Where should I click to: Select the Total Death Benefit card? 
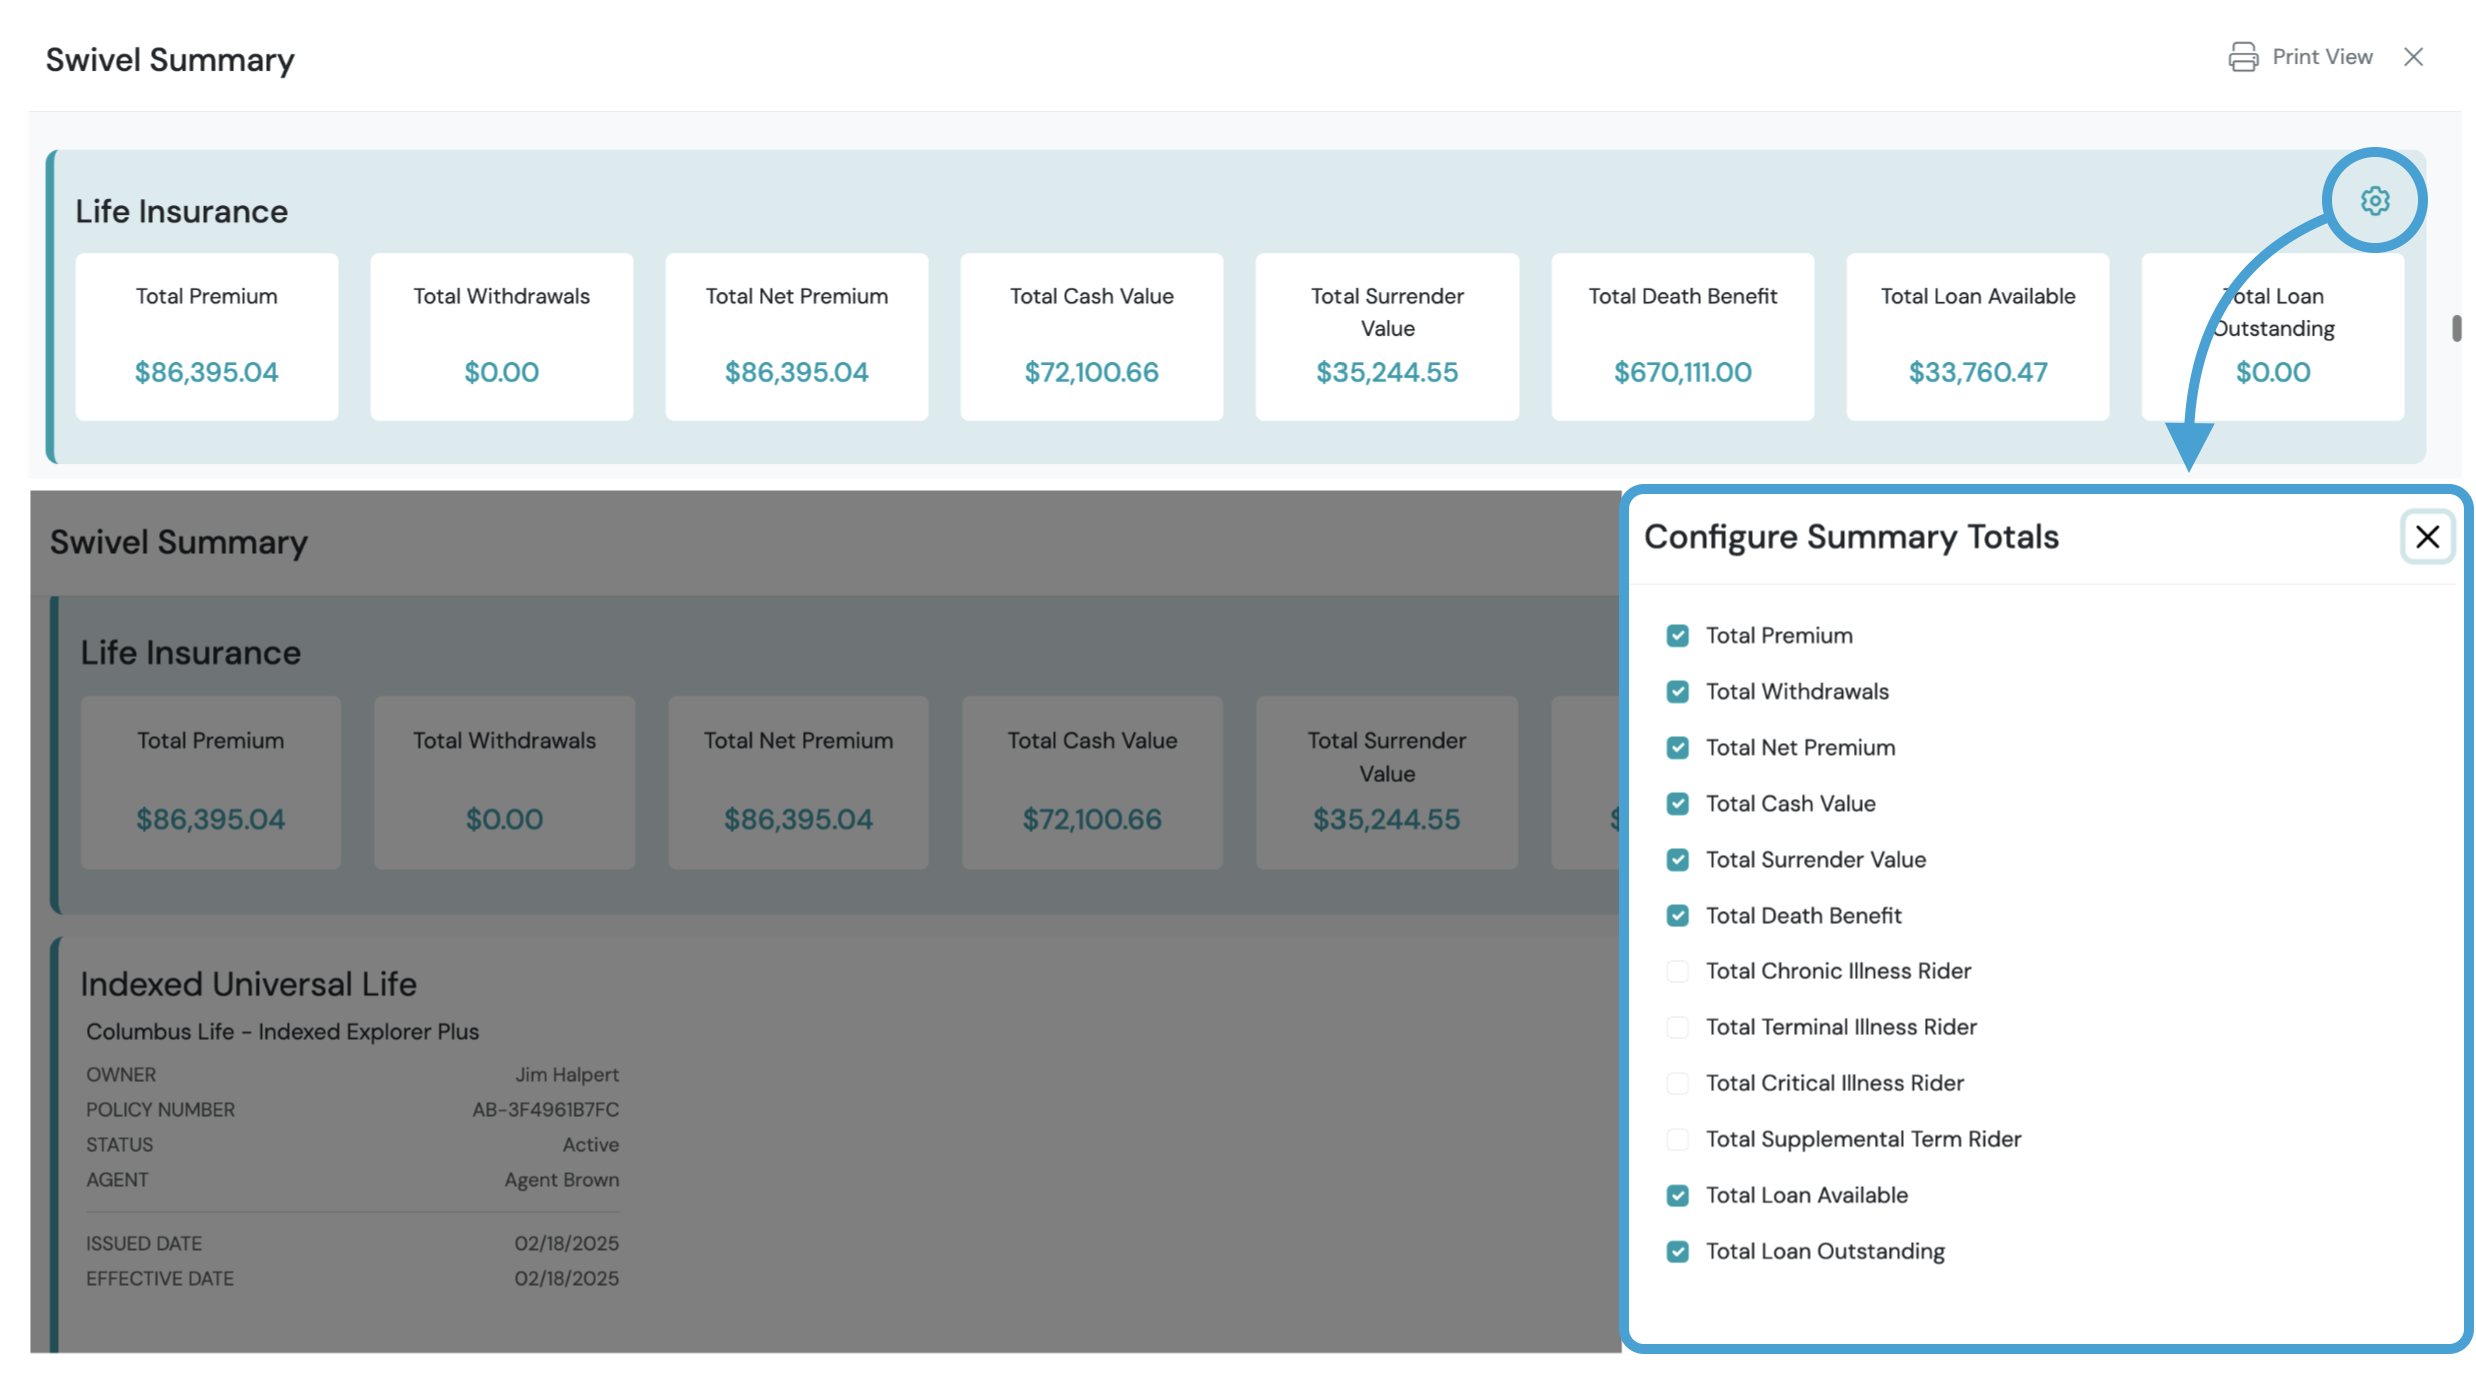tap(1683, 337)
